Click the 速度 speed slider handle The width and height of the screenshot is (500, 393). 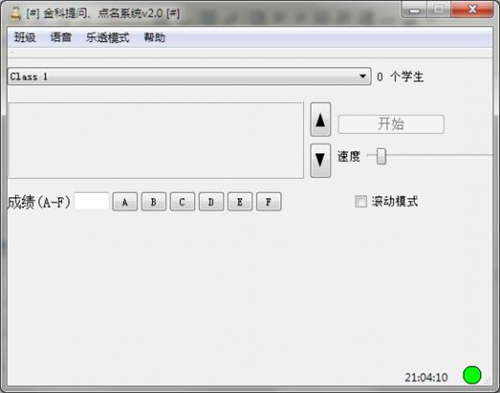(x=381, y=156)
